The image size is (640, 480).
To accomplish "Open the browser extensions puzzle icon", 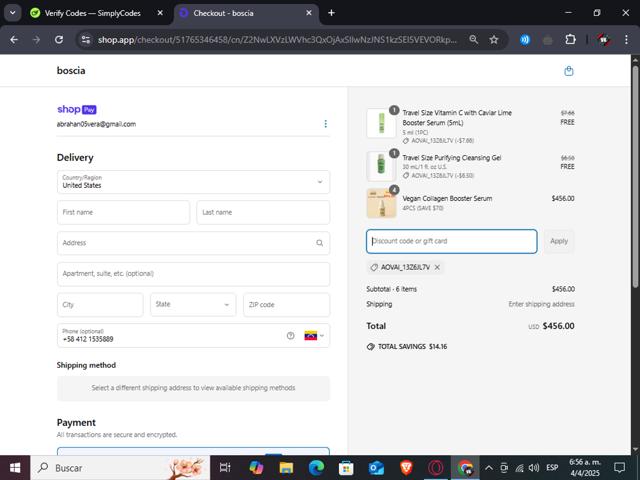I will [570, 40].
